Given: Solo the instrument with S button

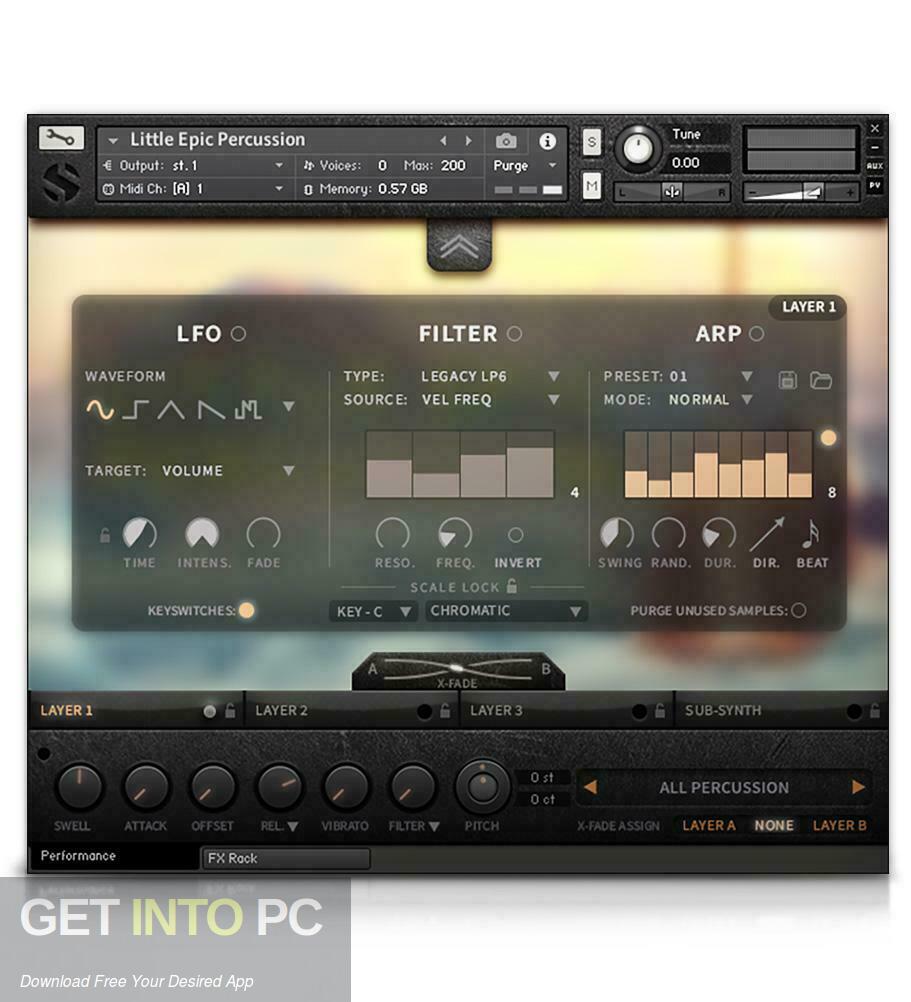Looking at the screenshot, I should click(592, 142).
